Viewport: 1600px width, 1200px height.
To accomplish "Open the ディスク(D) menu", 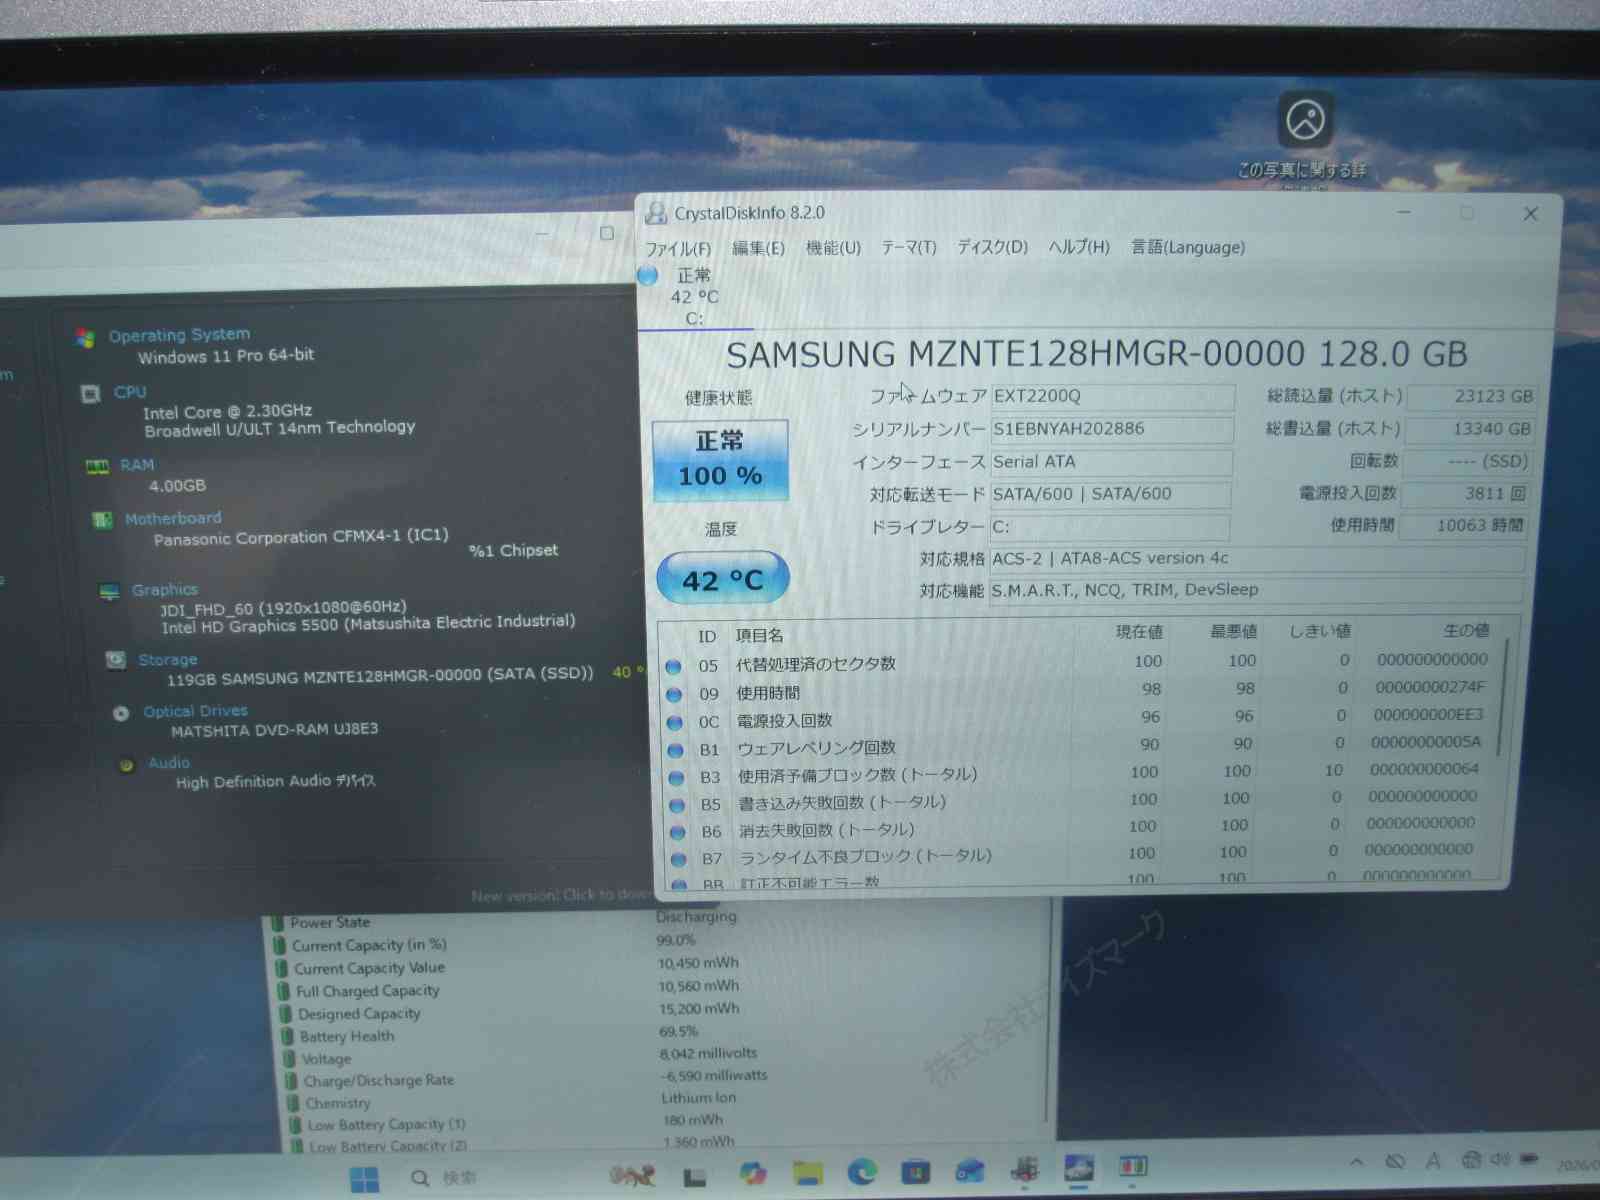I will click(992, 247).
